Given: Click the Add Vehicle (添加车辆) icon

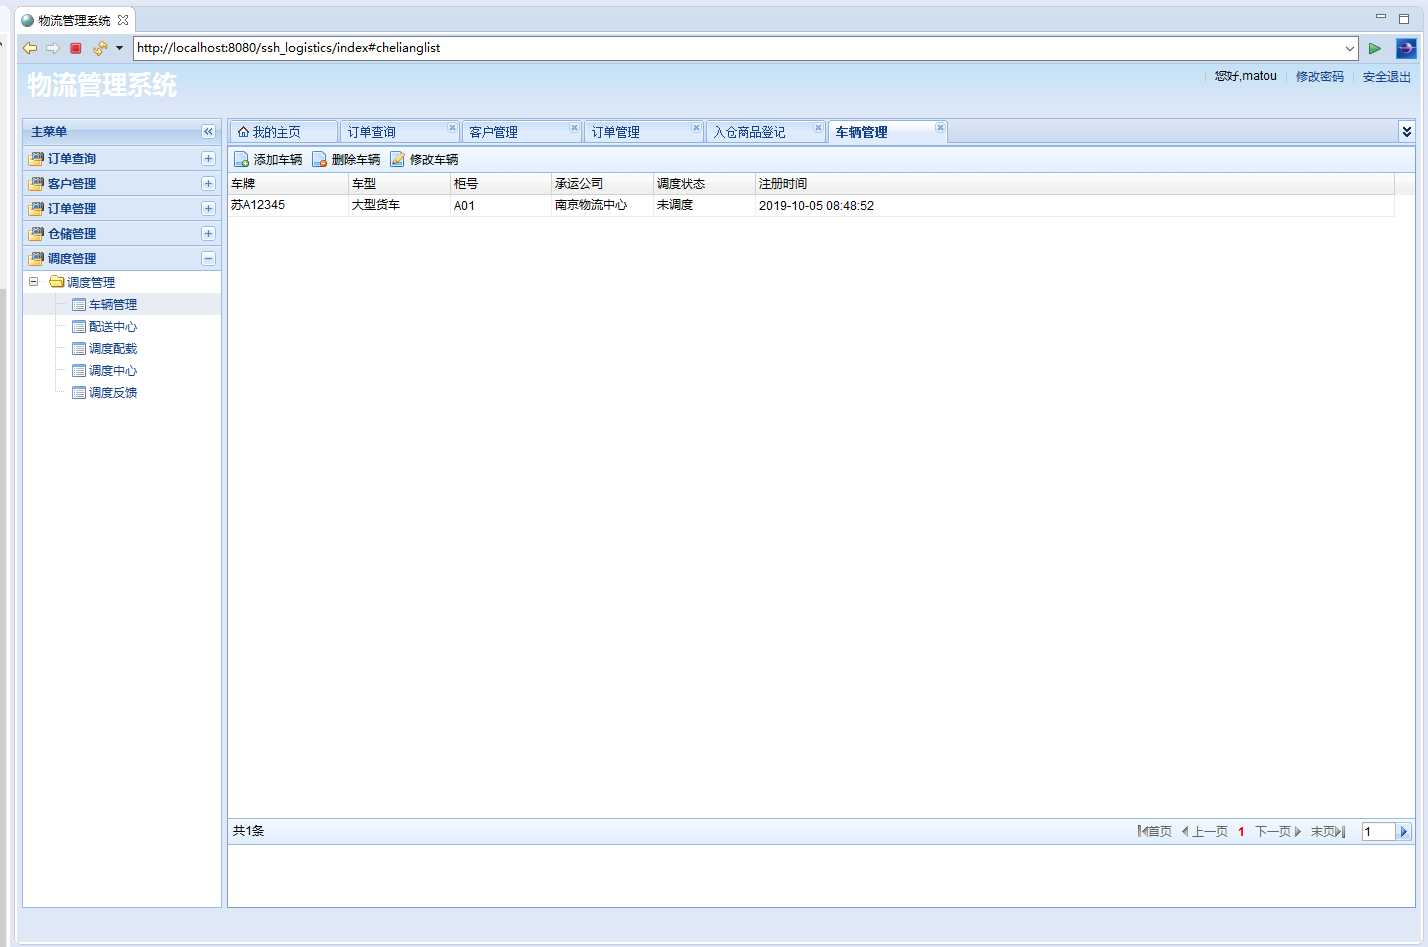Looking at the screenshot, I should (241, 160).
